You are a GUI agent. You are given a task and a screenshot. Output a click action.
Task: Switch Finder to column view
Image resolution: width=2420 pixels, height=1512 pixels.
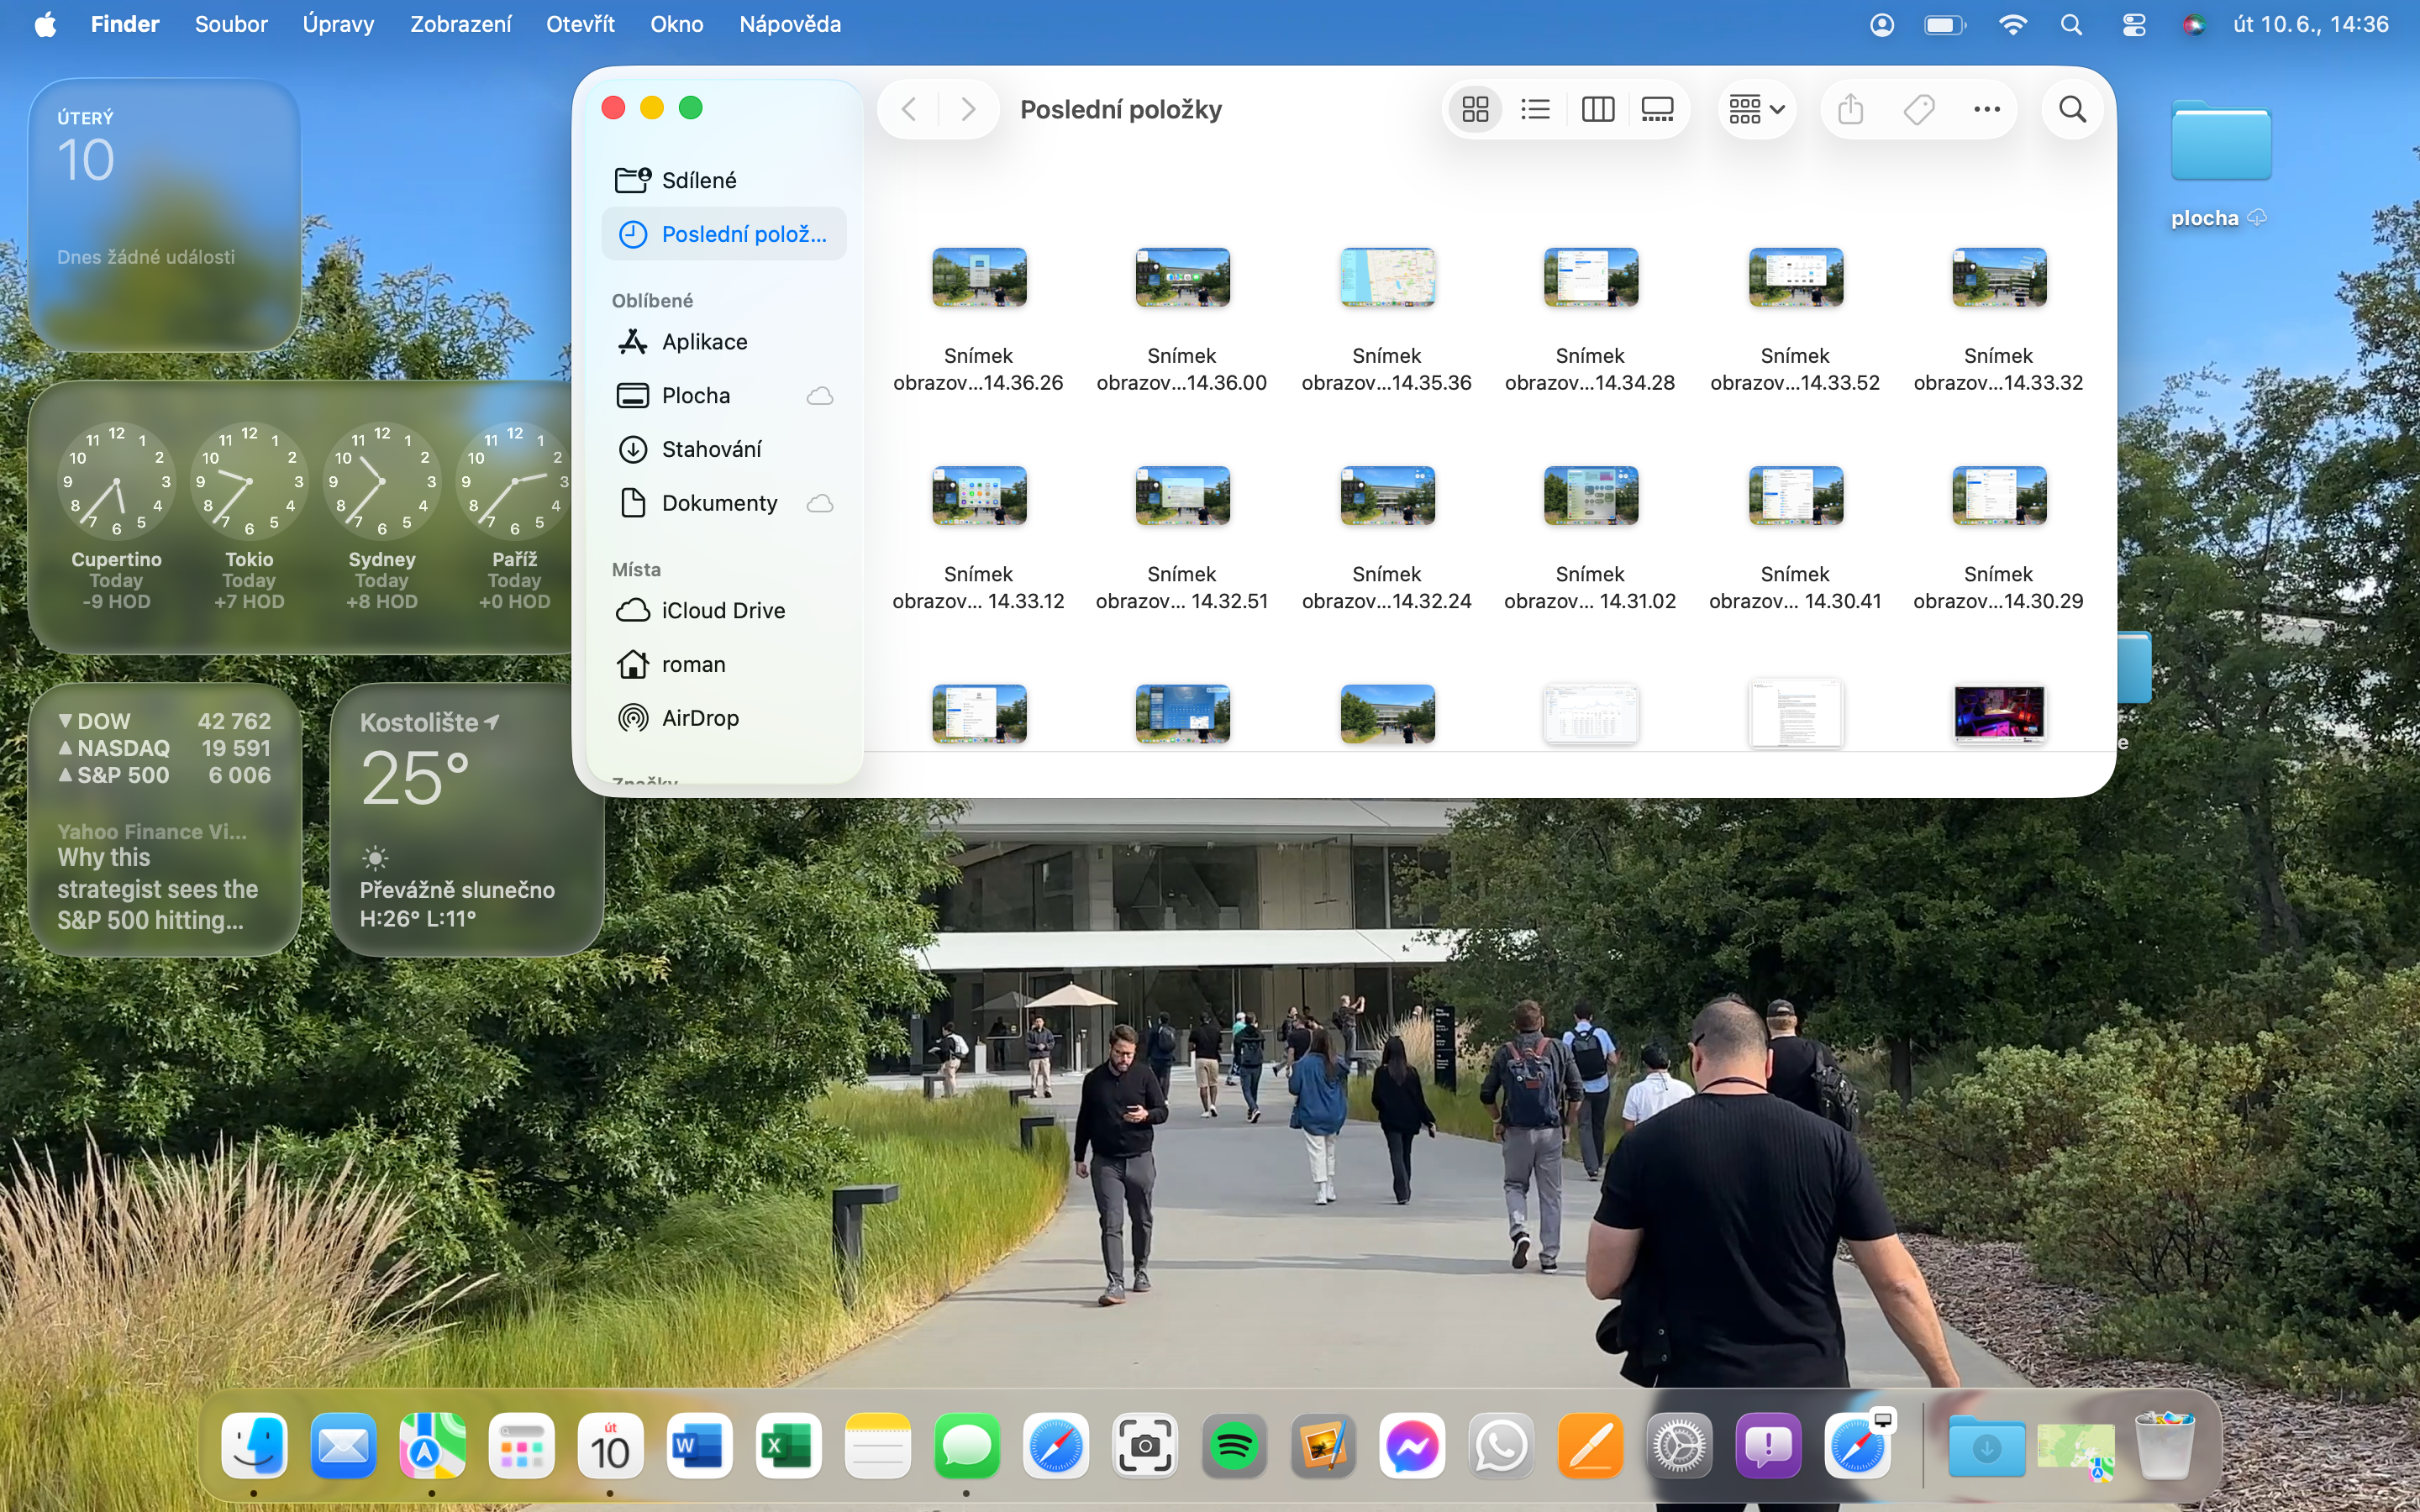click(x=1597, y=109)
